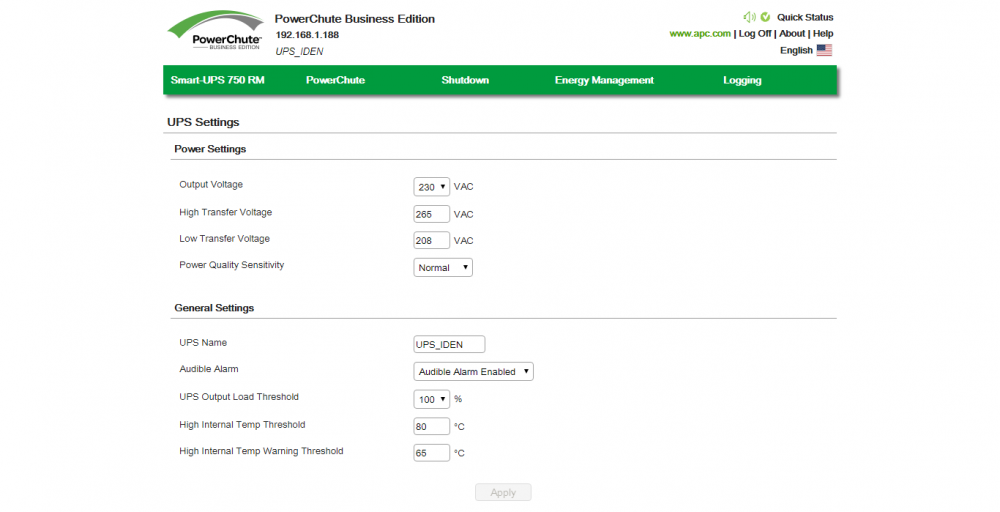Viewport: 1000px width, 512px height.
Task: Expand the Power Quality Sensitivity dropdown
Action: (443, 268)
